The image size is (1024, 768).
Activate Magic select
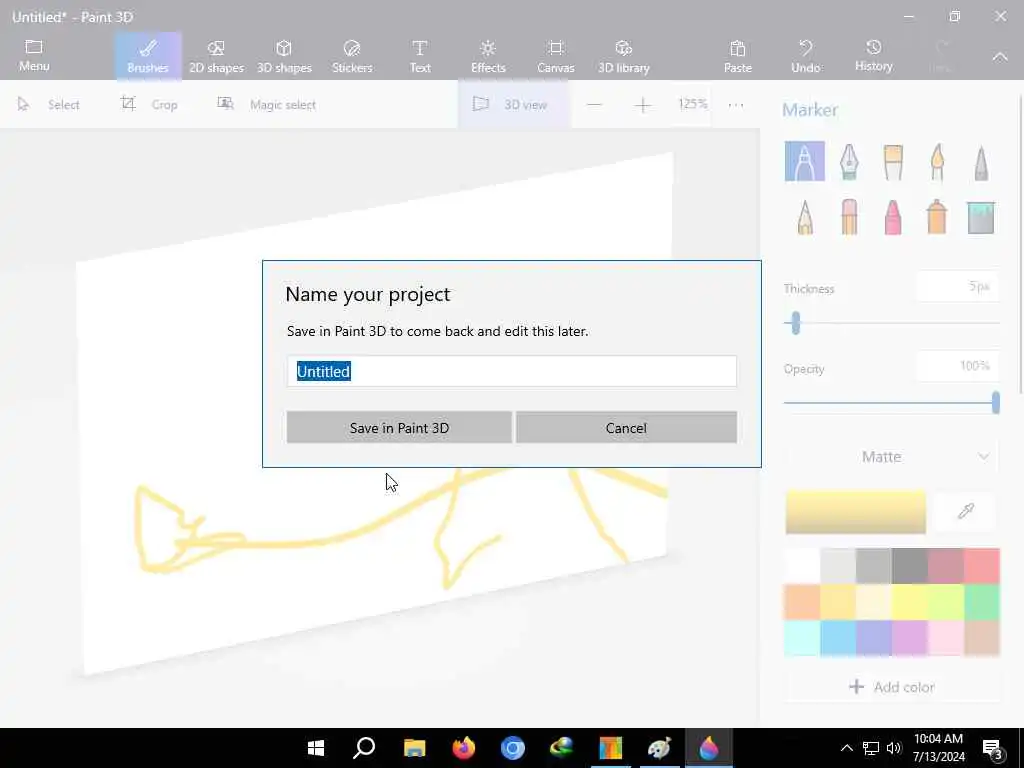click(266, 104)
